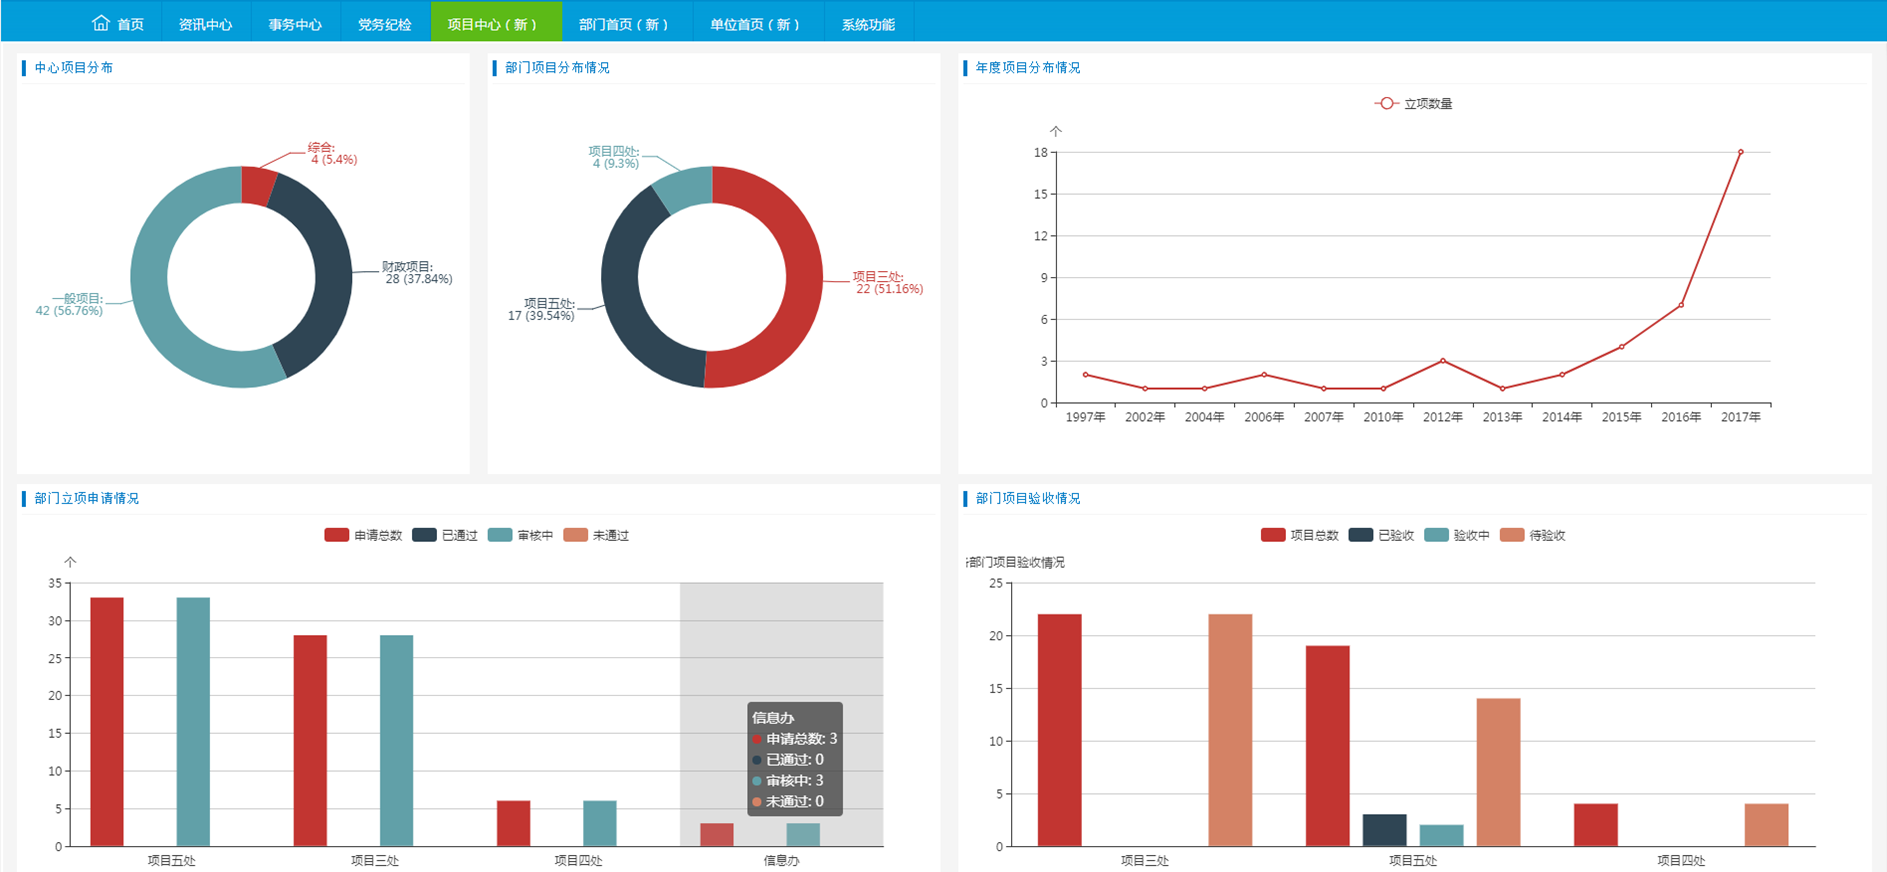Screen dimensions: 1887x872
Task: Click 项目四处 red 项目总数 bar in 验收情况
Action: click(1596, 825)
